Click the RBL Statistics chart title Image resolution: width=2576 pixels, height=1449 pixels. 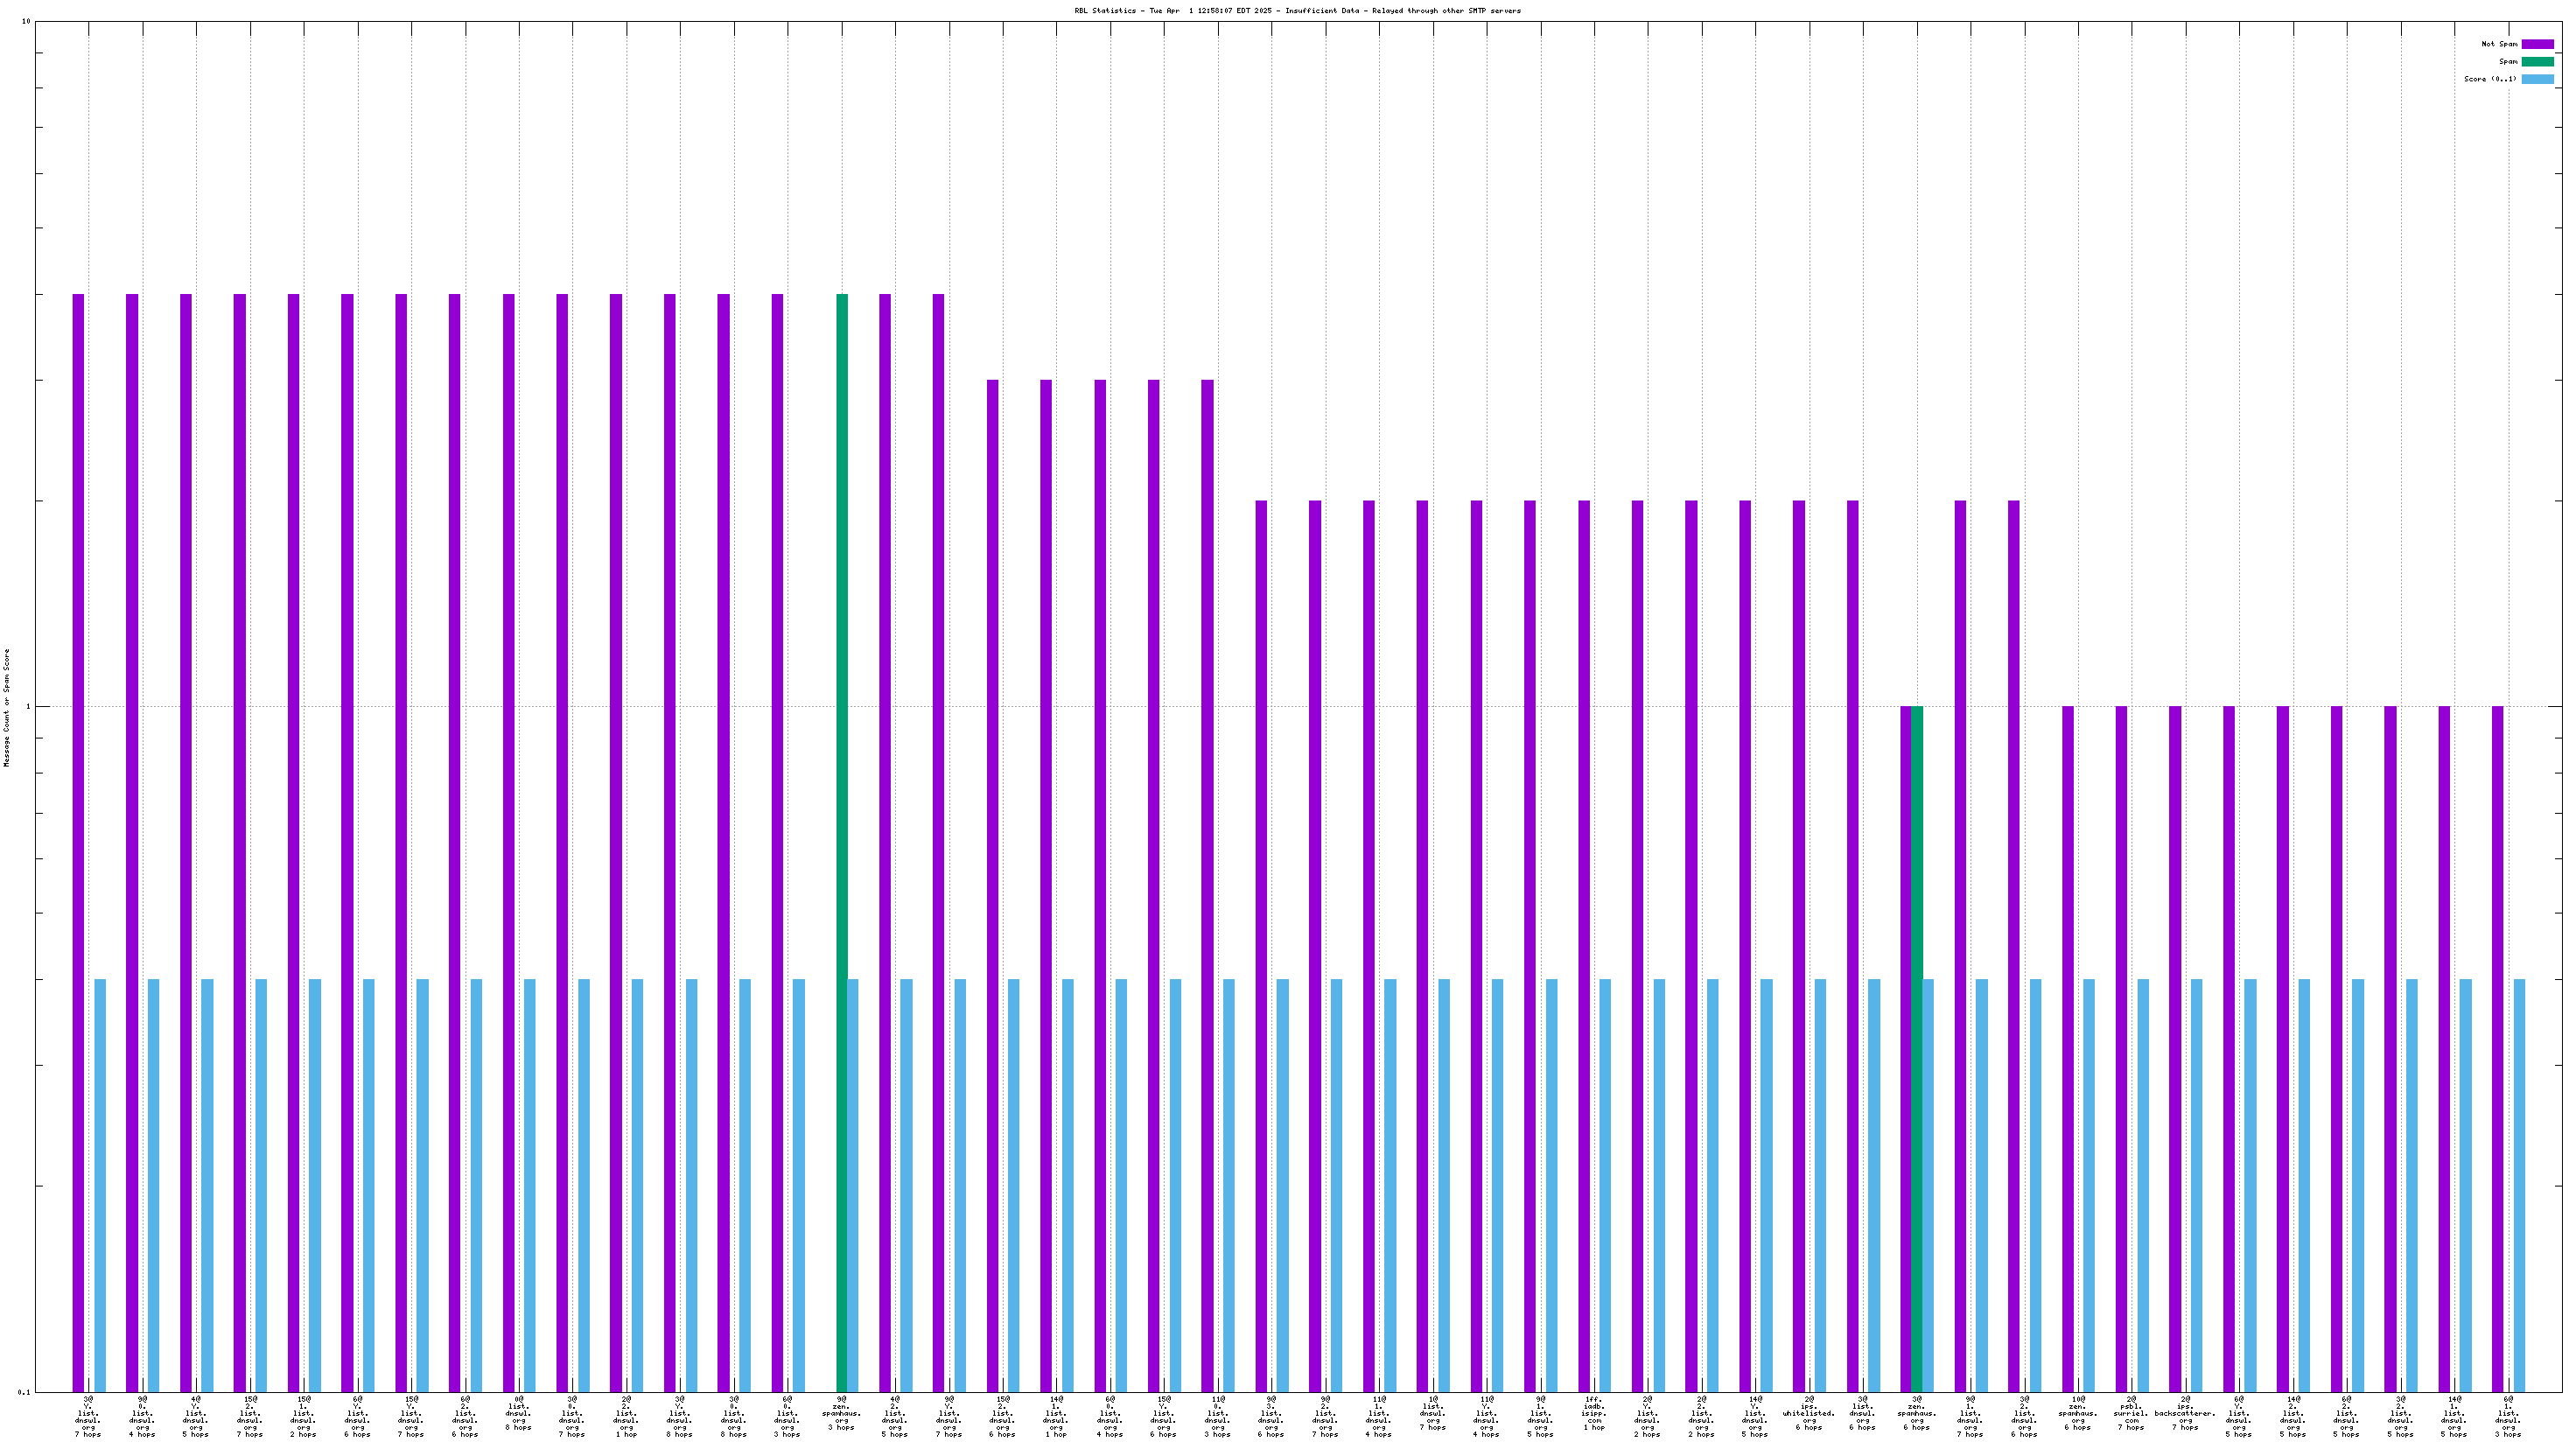pos(1297,11)
